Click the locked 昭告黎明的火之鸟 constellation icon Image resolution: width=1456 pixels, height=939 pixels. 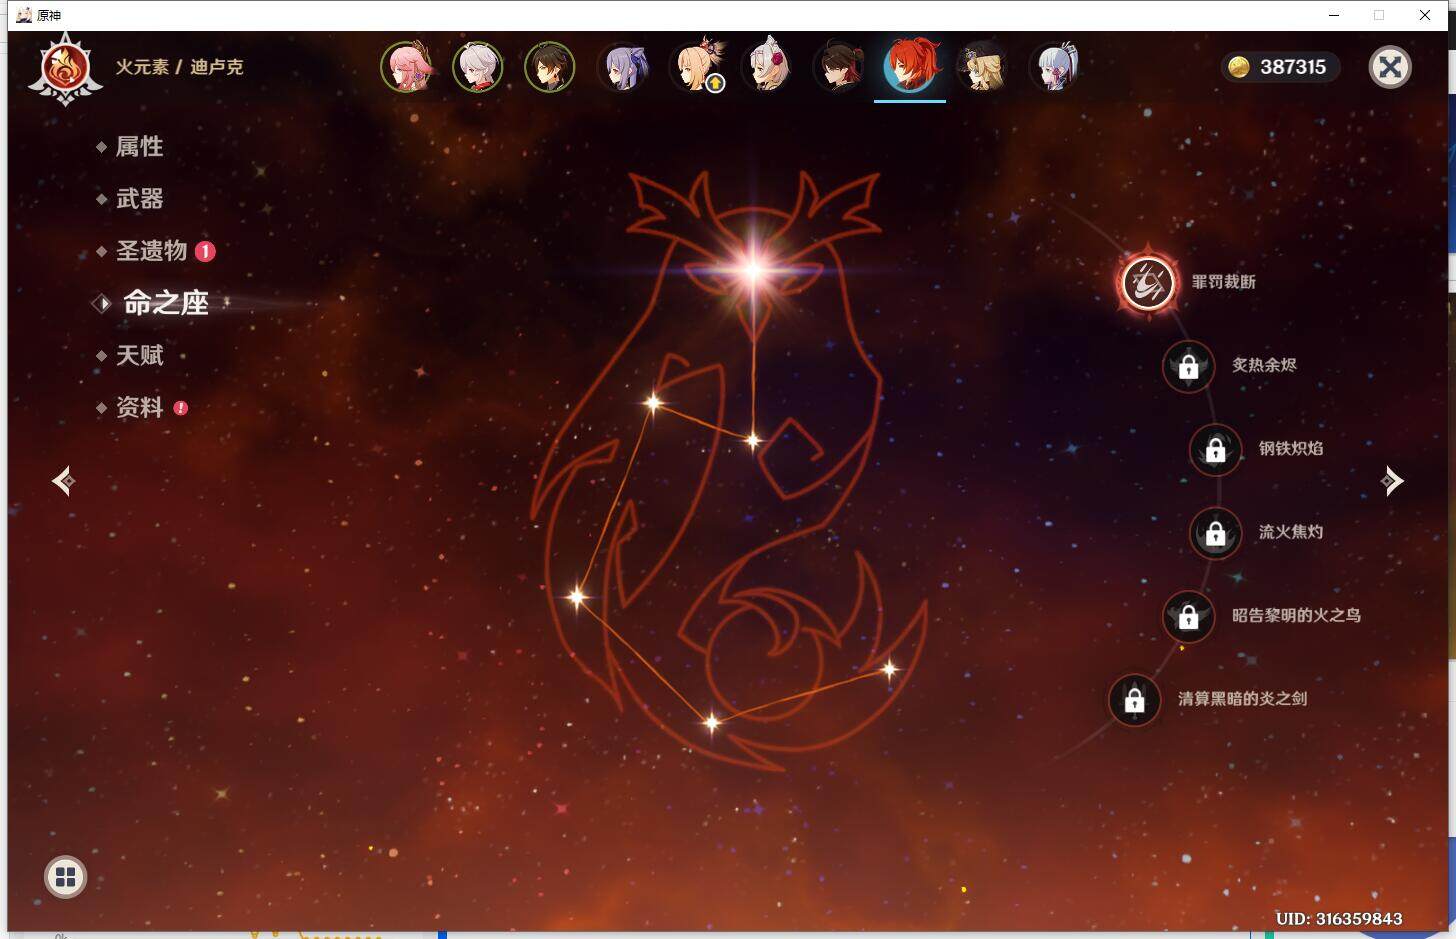(x=1188, y=616)
